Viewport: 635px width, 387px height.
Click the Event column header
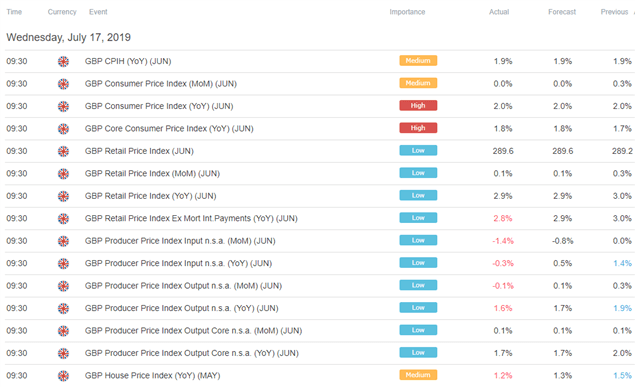click(98, 12)
